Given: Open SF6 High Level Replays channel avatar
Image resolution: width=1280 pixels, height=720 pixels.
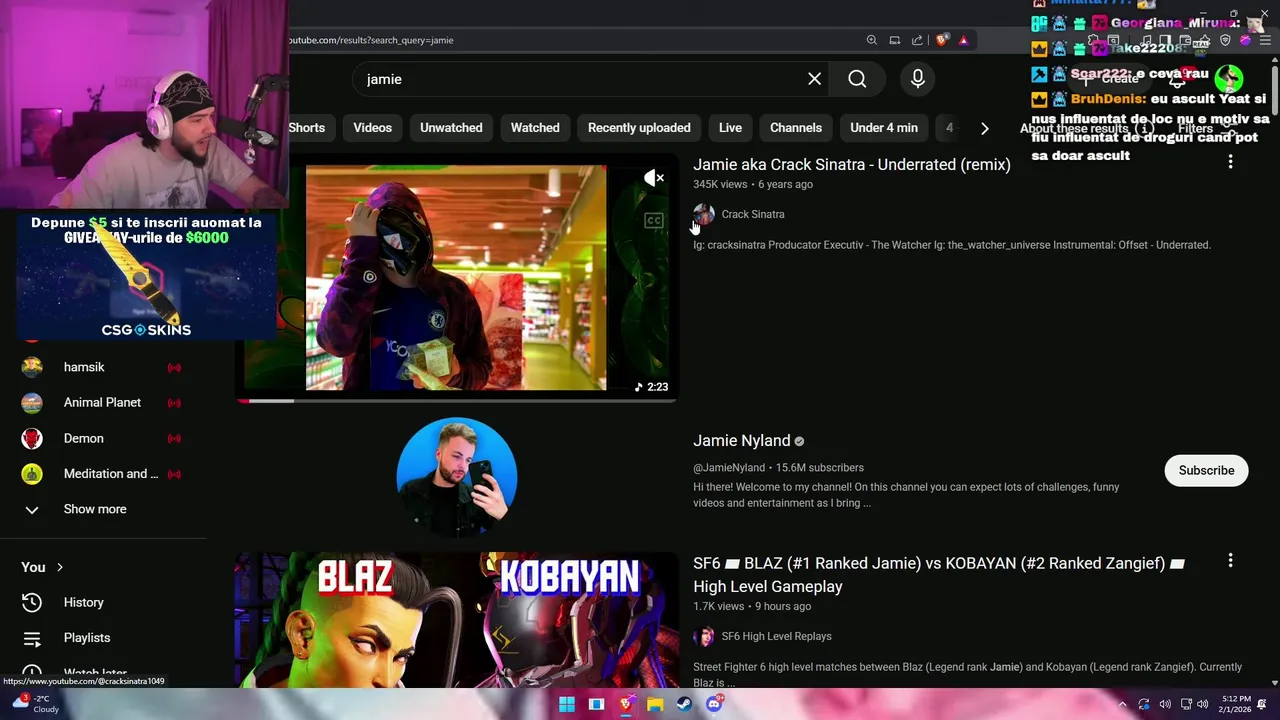Looking at the screenshot, I should (704, 636).
